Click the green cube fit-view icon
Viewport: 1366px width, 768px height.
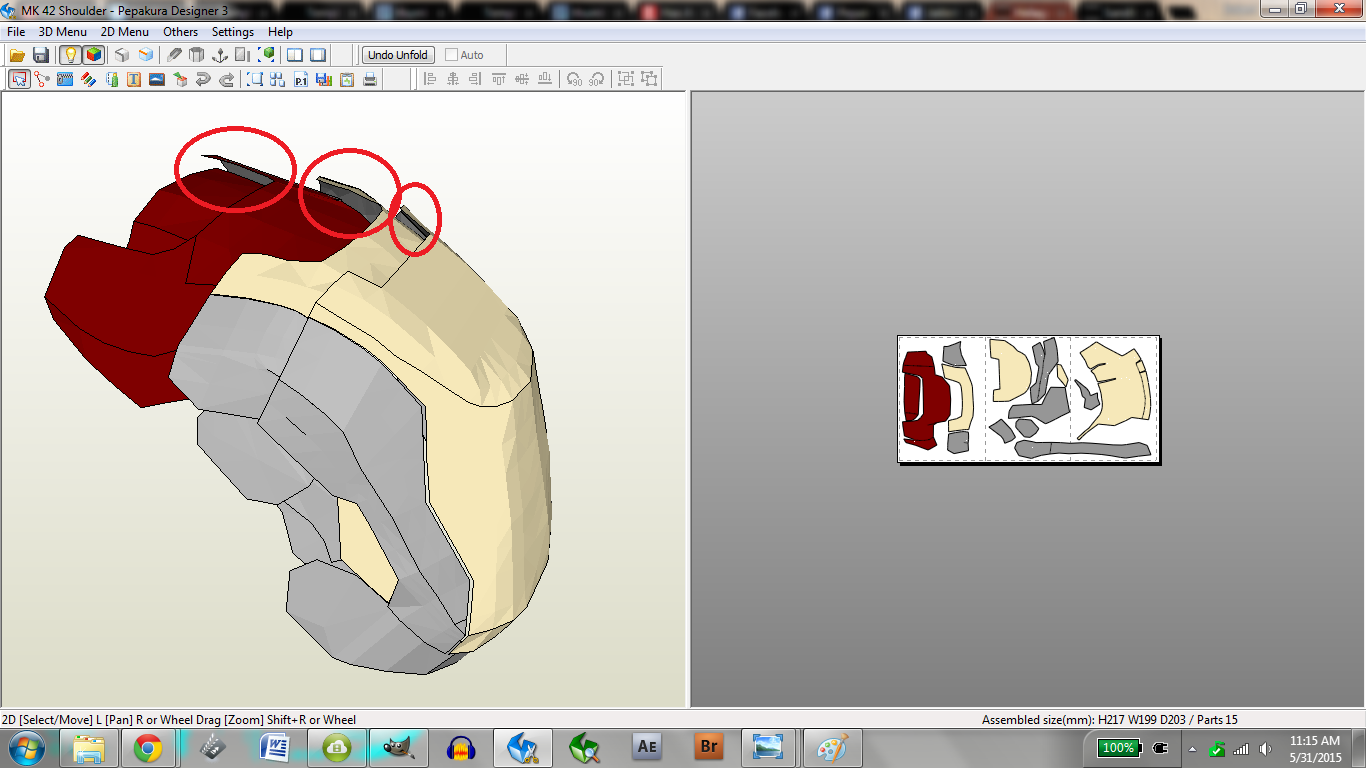tap(267, 55)
